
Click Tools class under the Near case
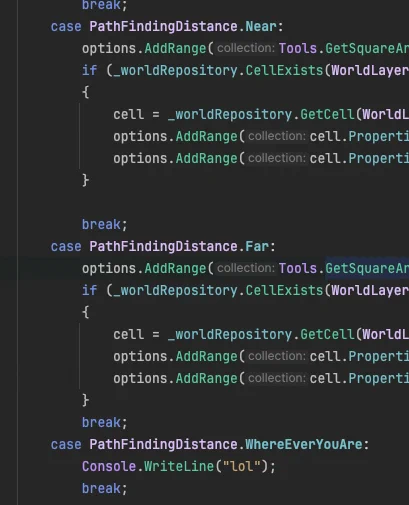tap(298, 49)
